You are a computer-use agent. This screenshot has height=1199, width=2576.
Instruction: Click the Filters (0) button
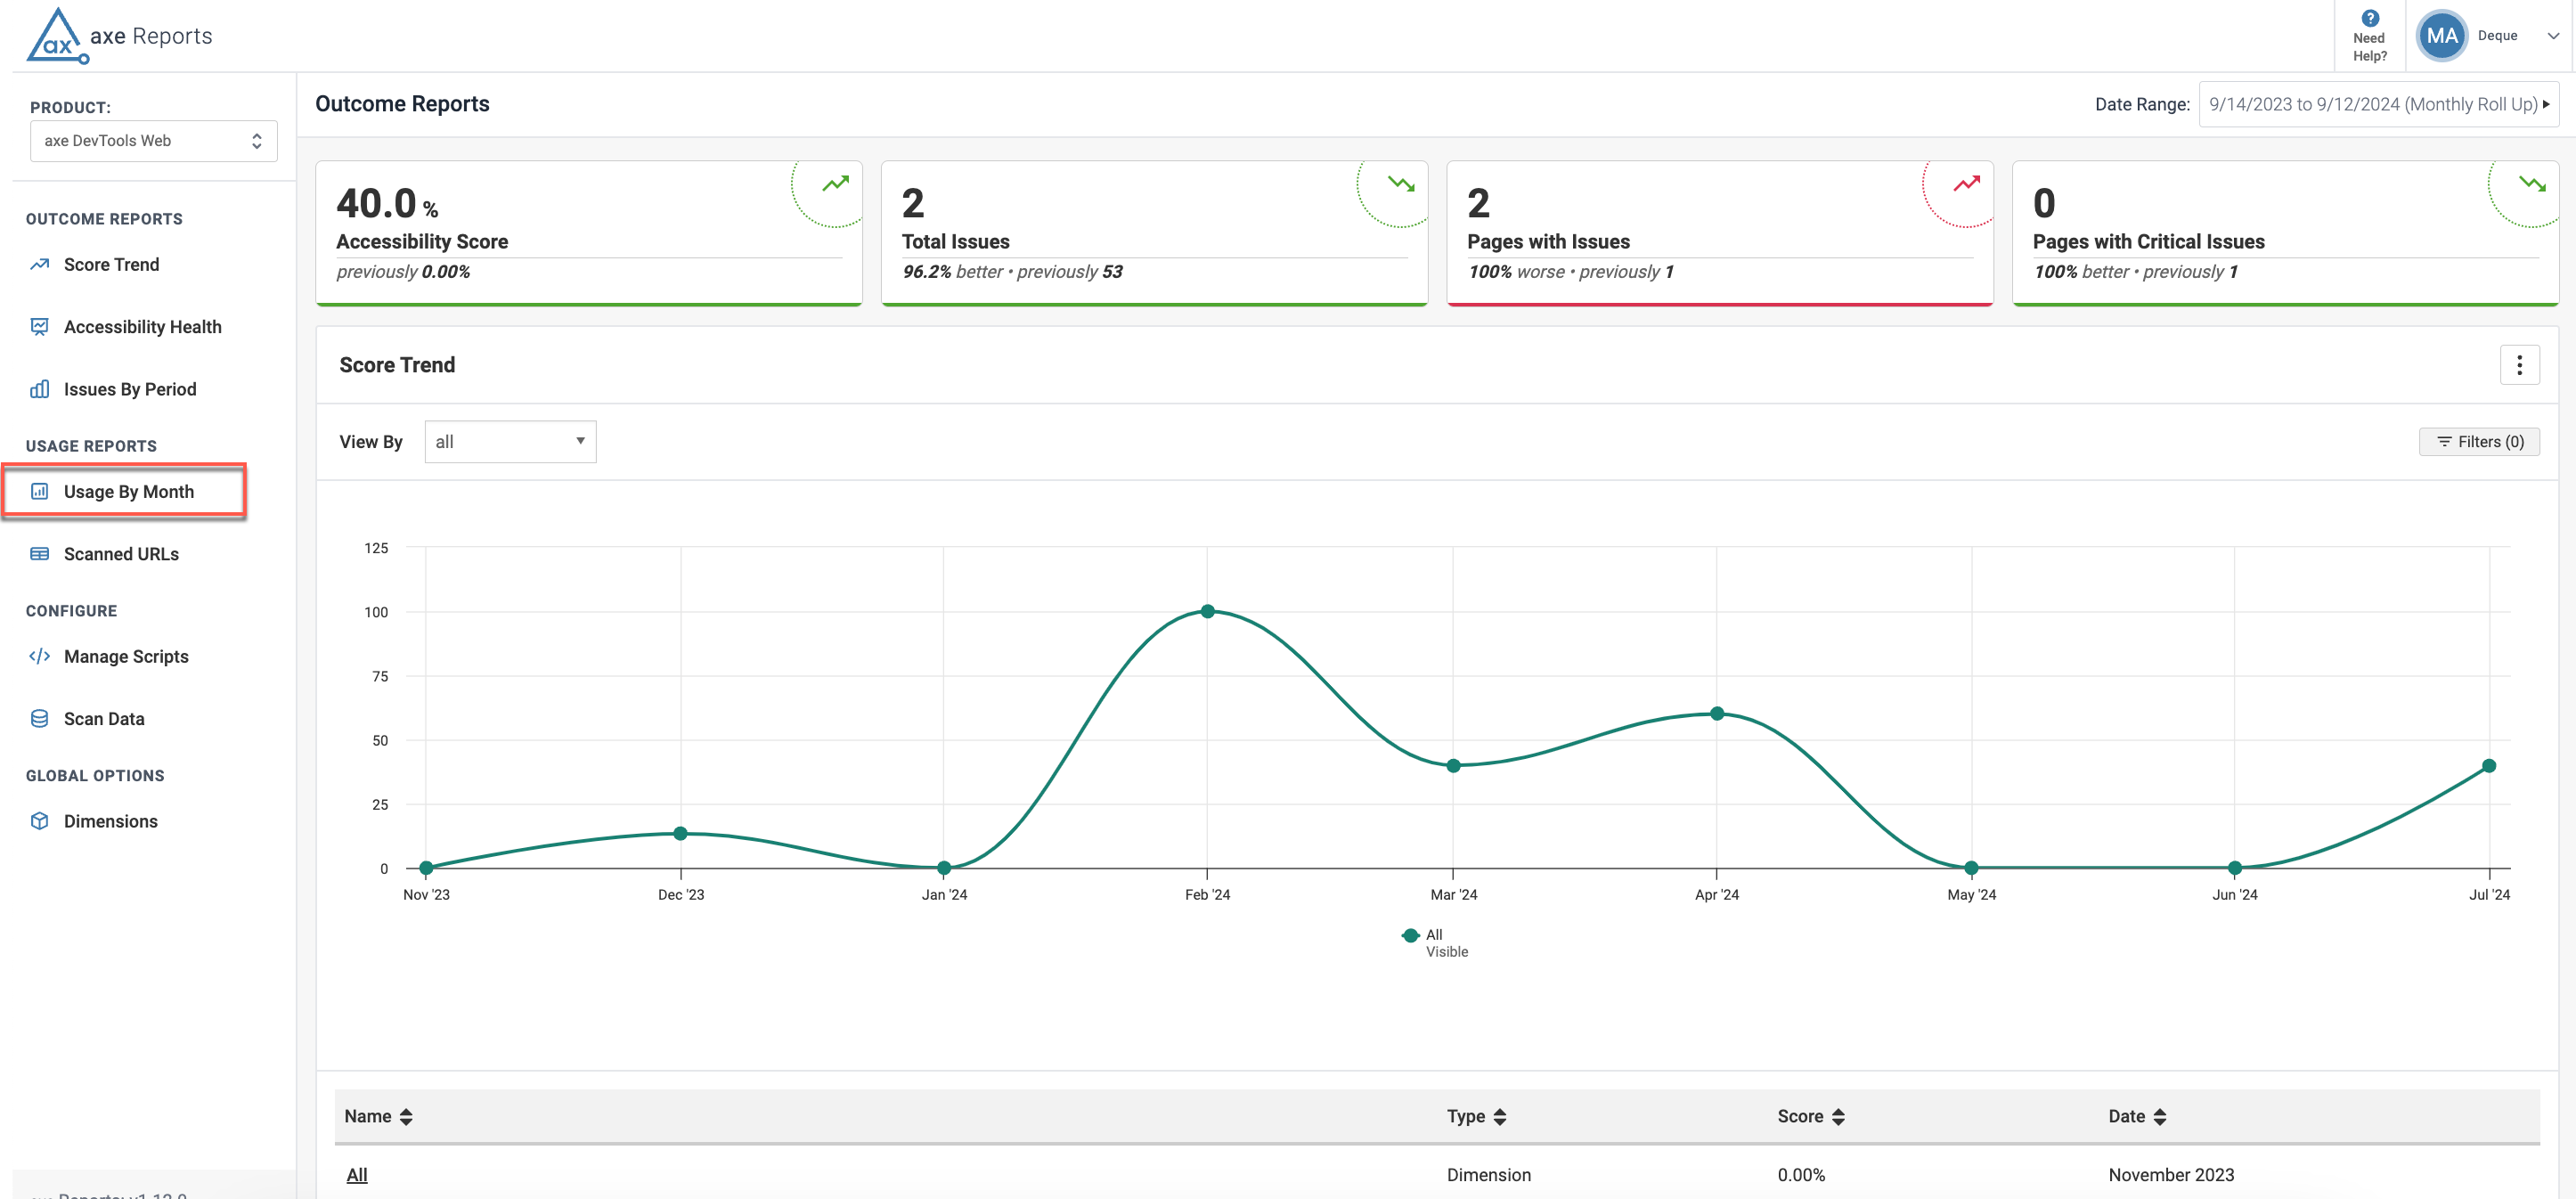(x=2478, y=442)
